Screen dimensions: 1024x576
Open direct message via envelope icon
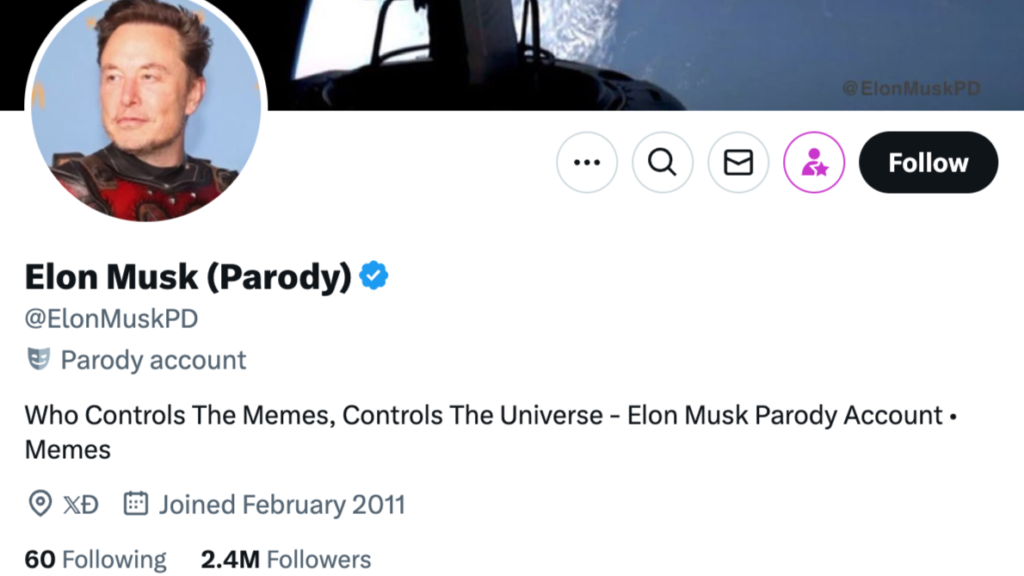[x=738, y=162]
